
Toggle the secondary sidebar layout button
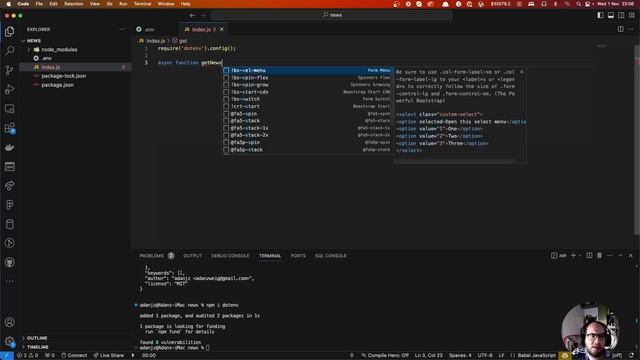621,15
